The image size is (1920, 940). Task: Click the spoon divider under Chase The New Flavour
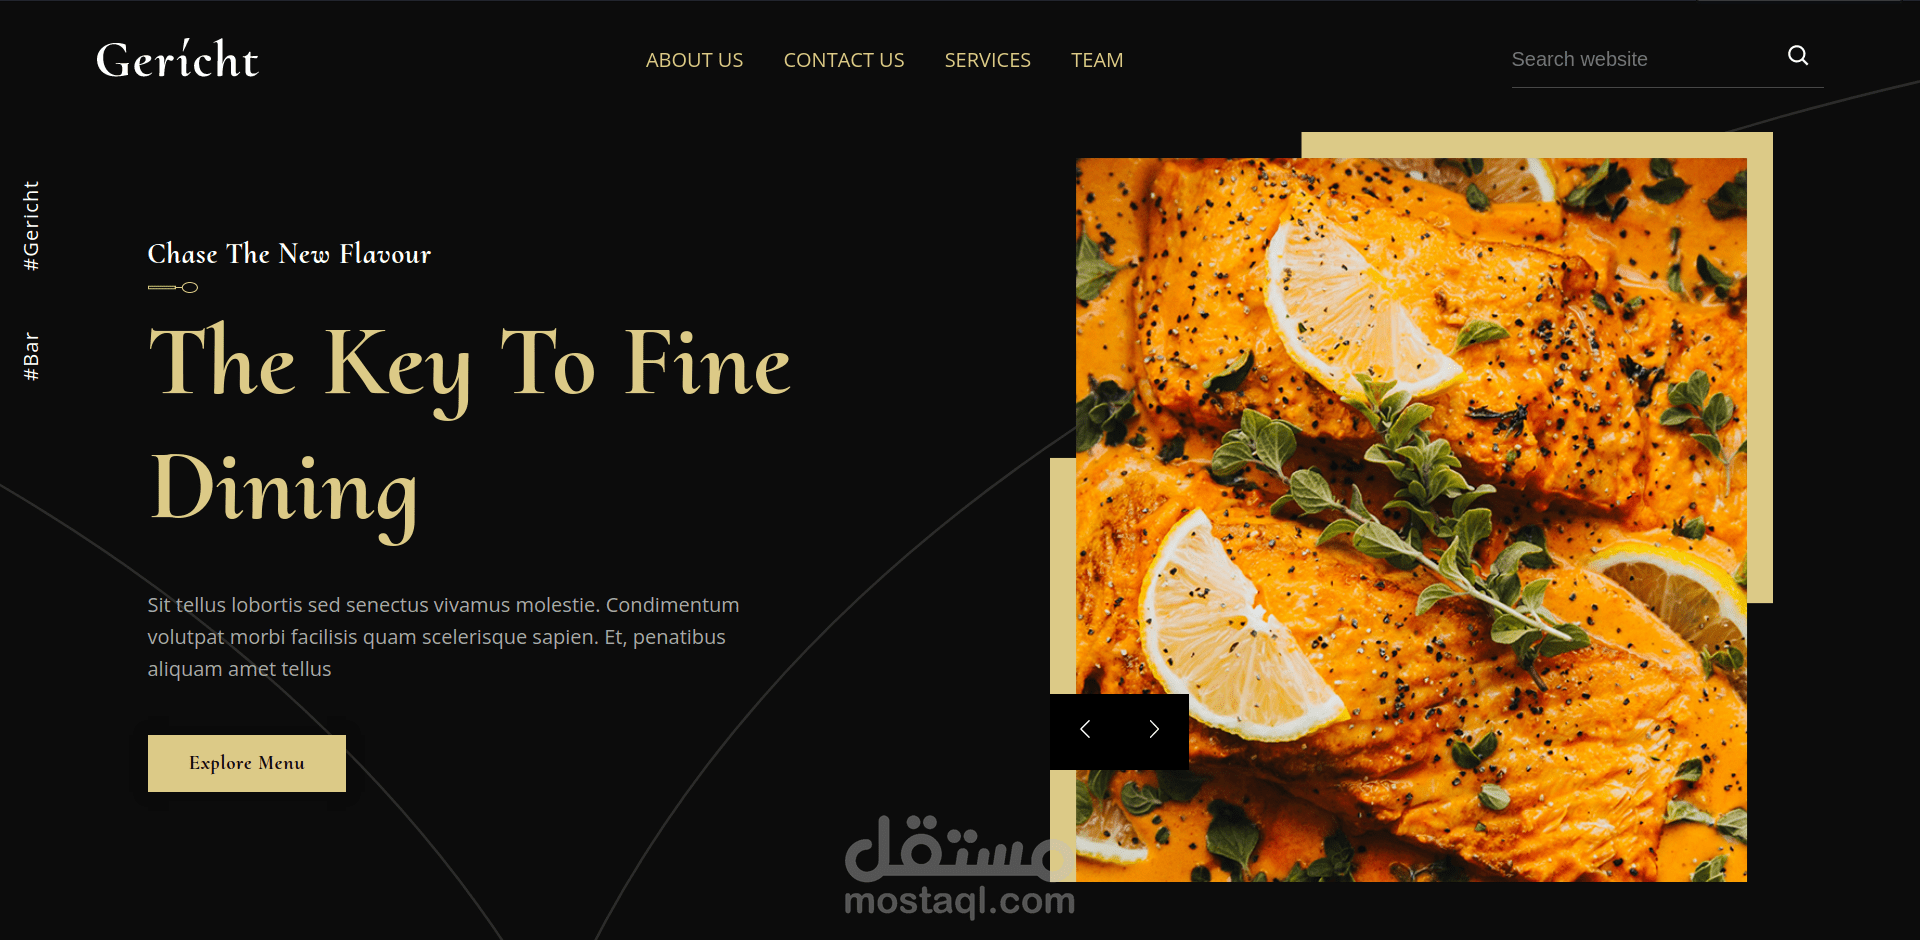tap(173, 288)
